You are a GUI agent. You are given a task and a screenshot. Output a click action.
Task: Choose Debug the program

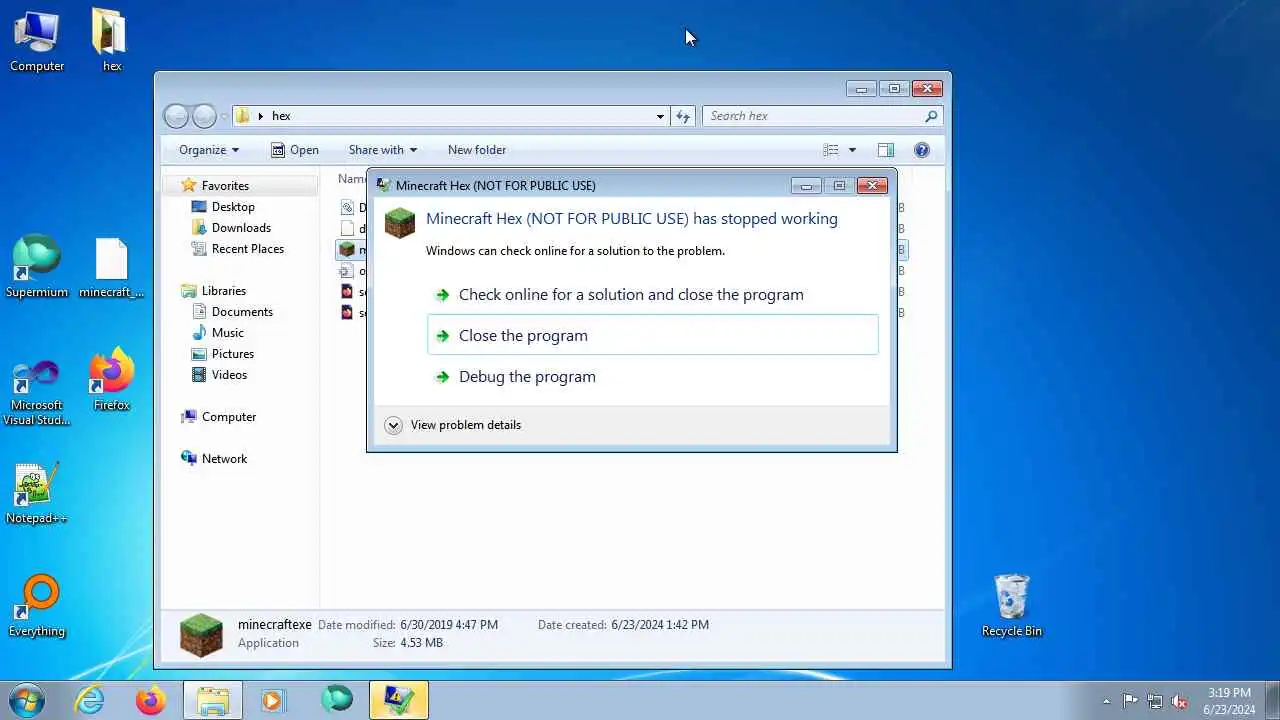652,376
